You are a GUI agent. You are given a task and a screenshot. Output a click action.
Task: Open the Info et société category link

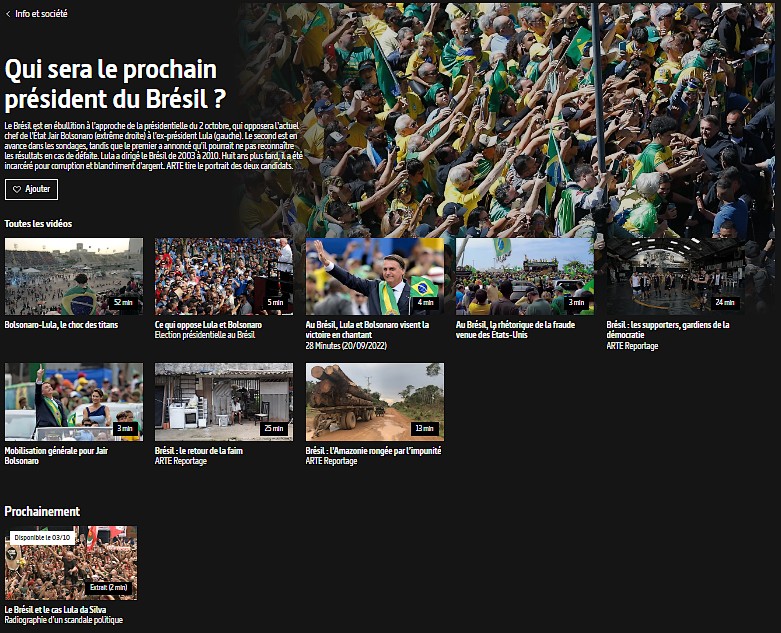(x=41, y=14)
